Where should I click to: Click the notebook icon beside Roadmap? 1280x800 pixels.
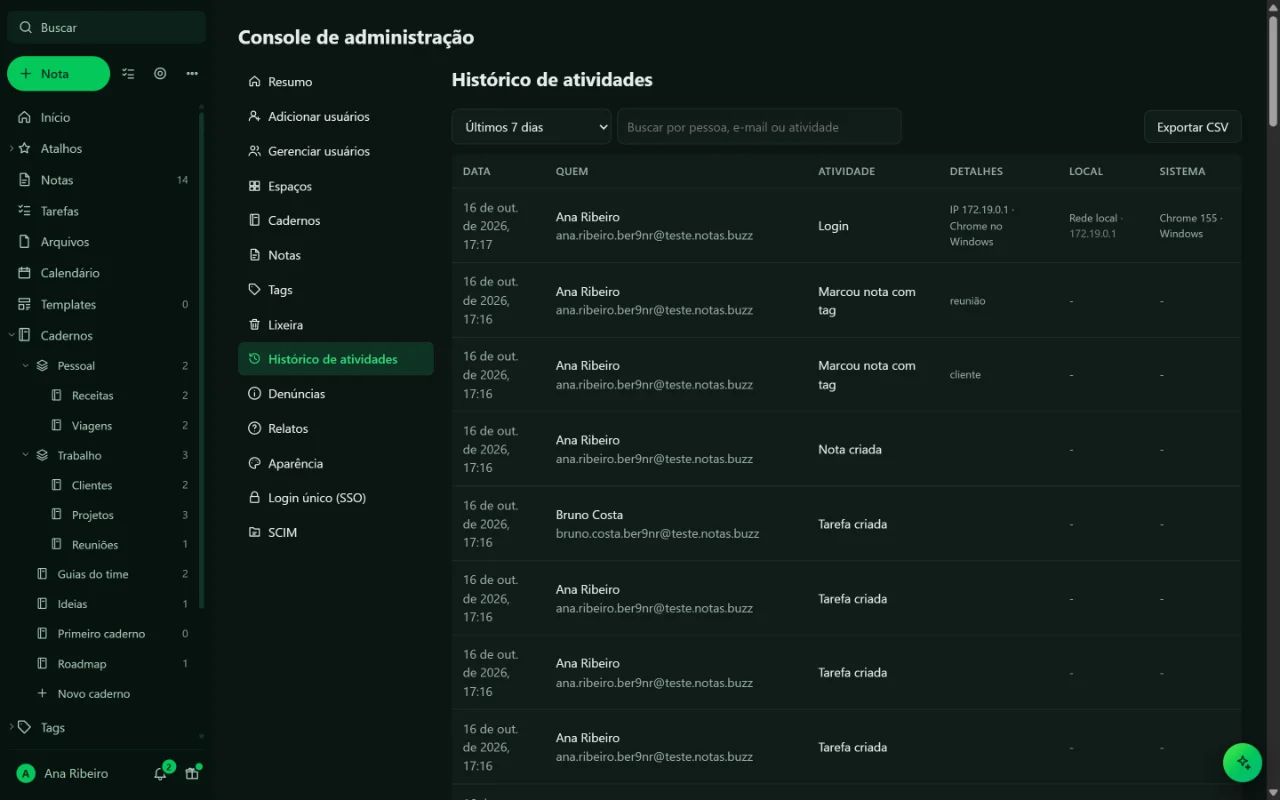[42, 664]
